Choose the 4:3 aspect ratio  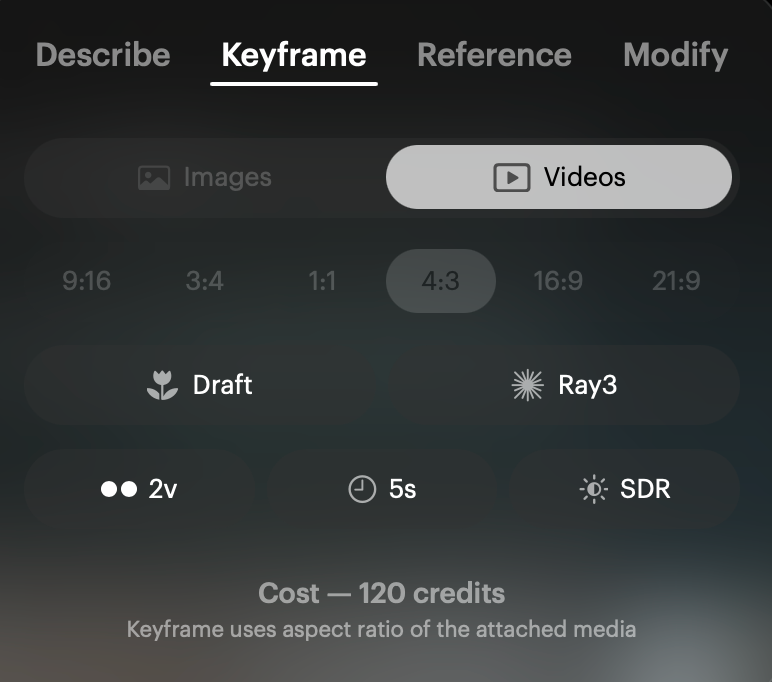point(441,281)
